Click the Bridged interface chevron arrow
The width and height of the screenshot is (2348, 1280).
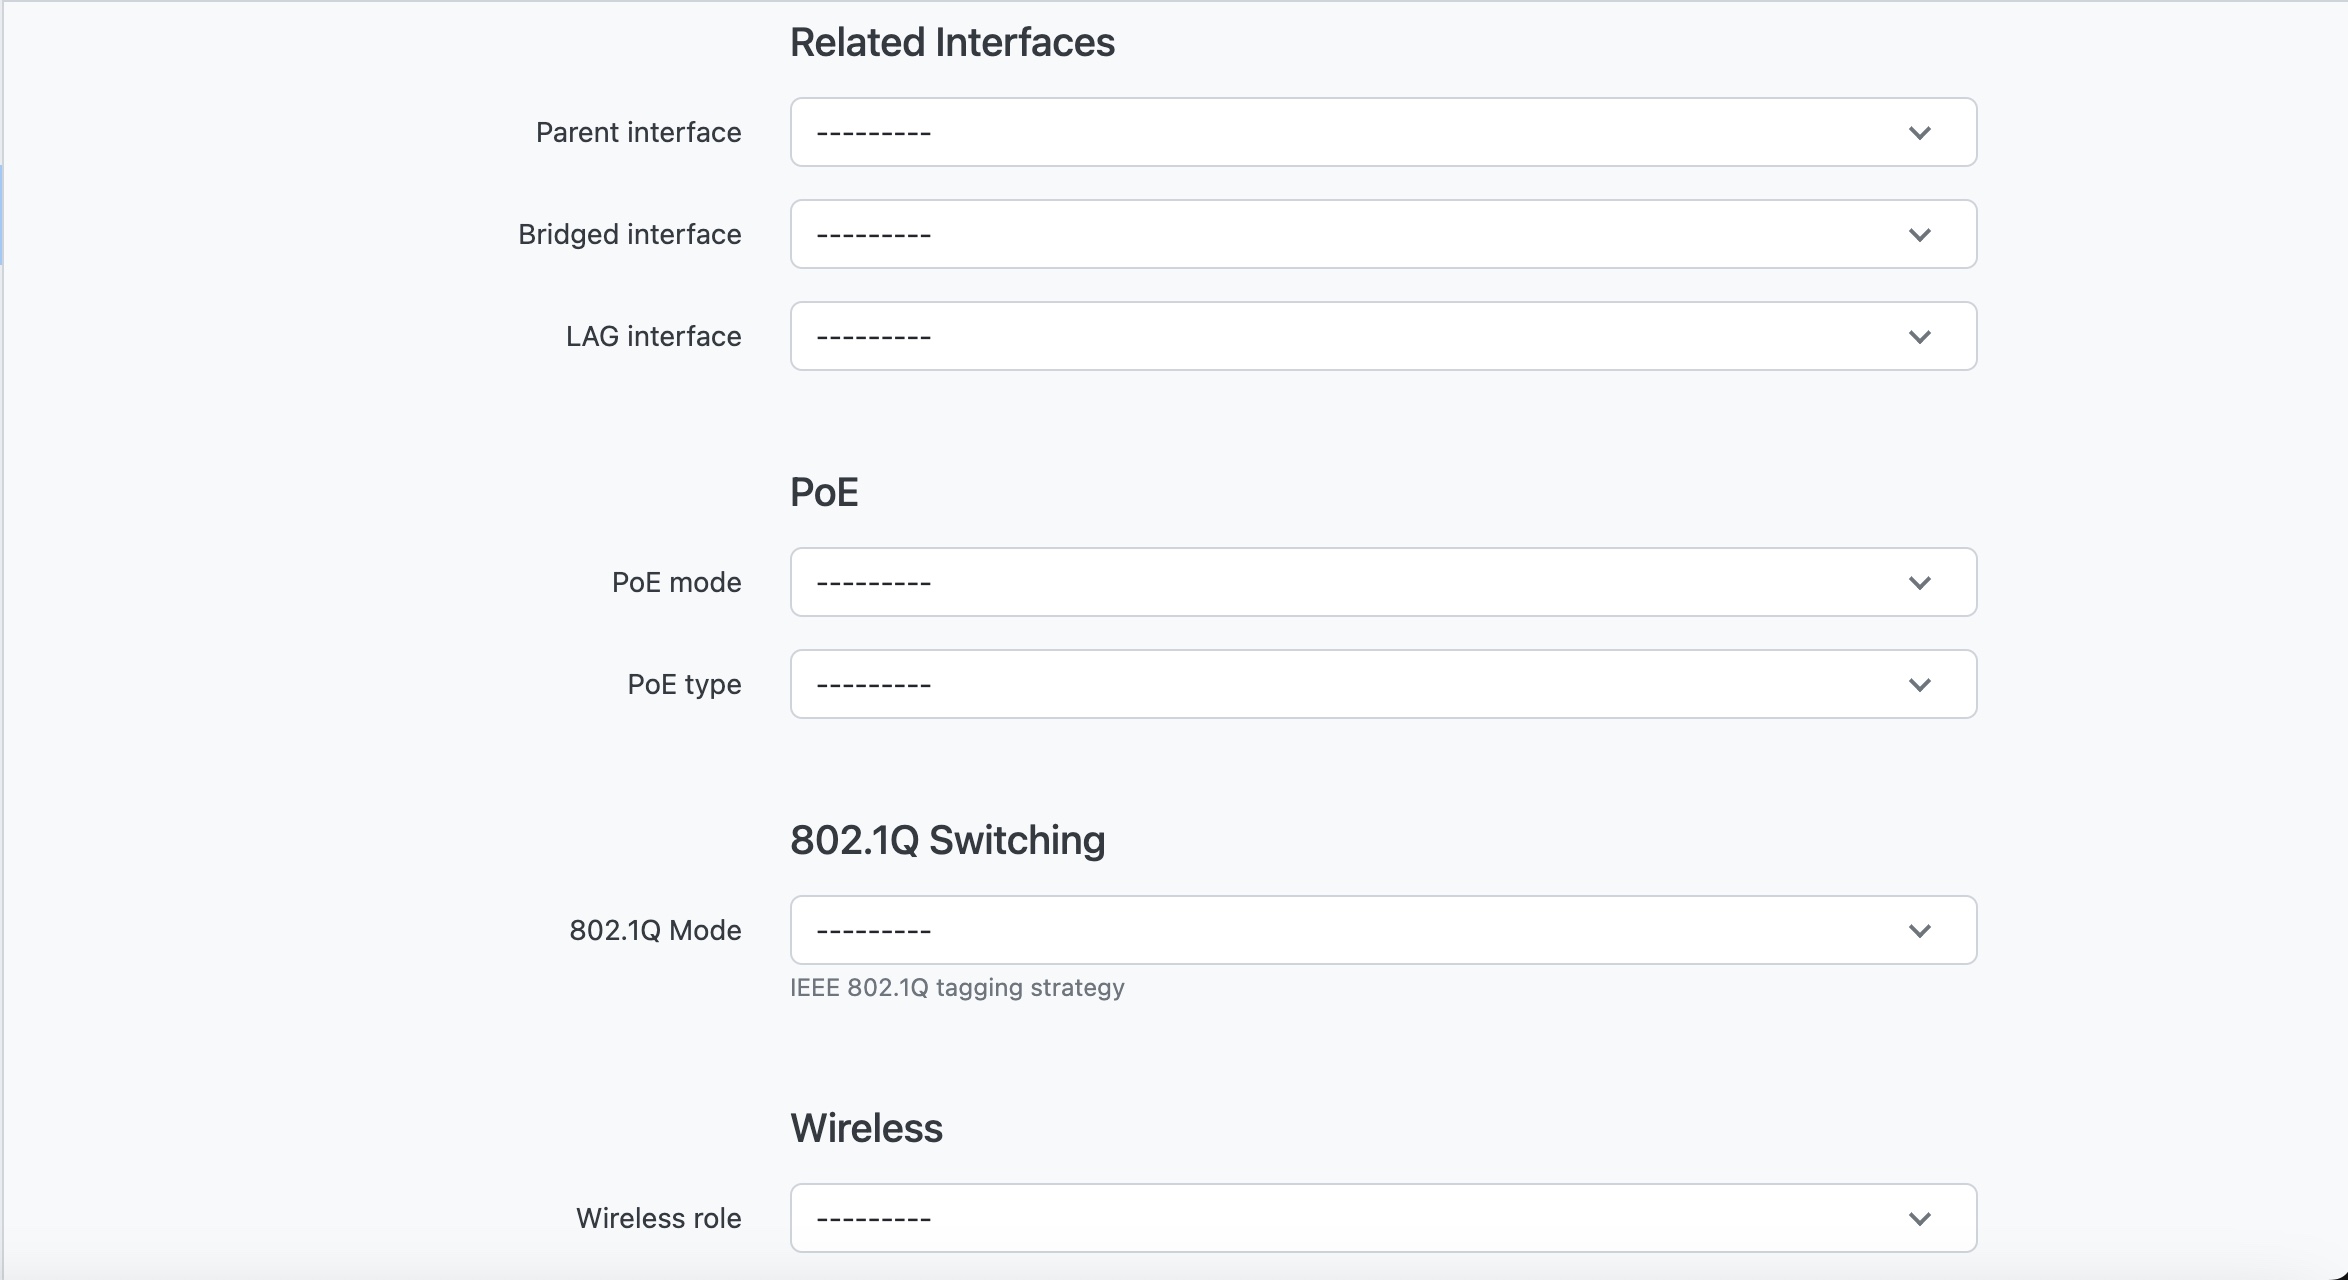tap(1919, 235)
